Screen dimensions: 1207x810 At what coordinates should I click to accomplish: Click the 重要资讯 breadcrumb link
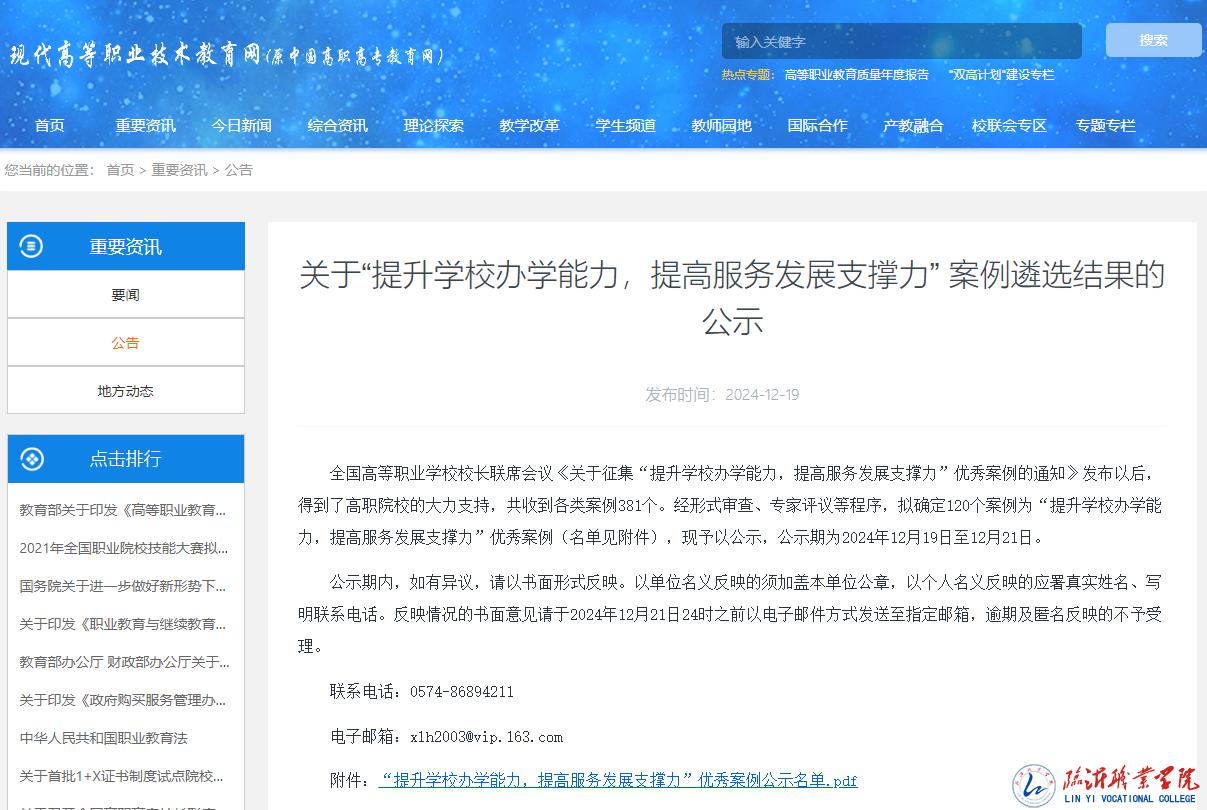[179, 170]
